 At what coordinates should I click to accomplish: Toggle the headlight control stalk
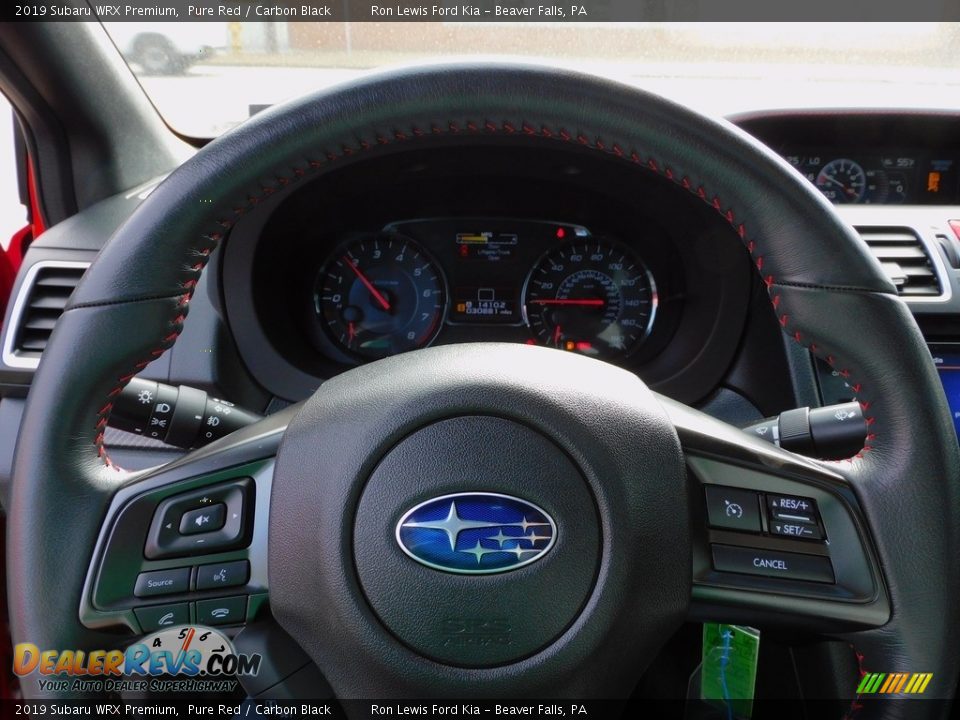tap(150, 410)
